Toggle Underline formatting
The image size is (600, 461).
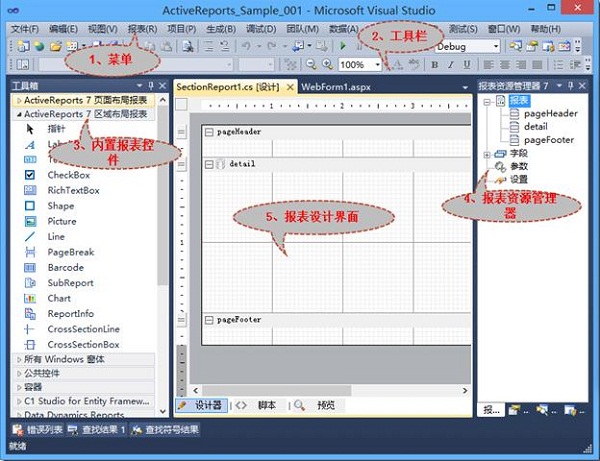click(467, 65)
